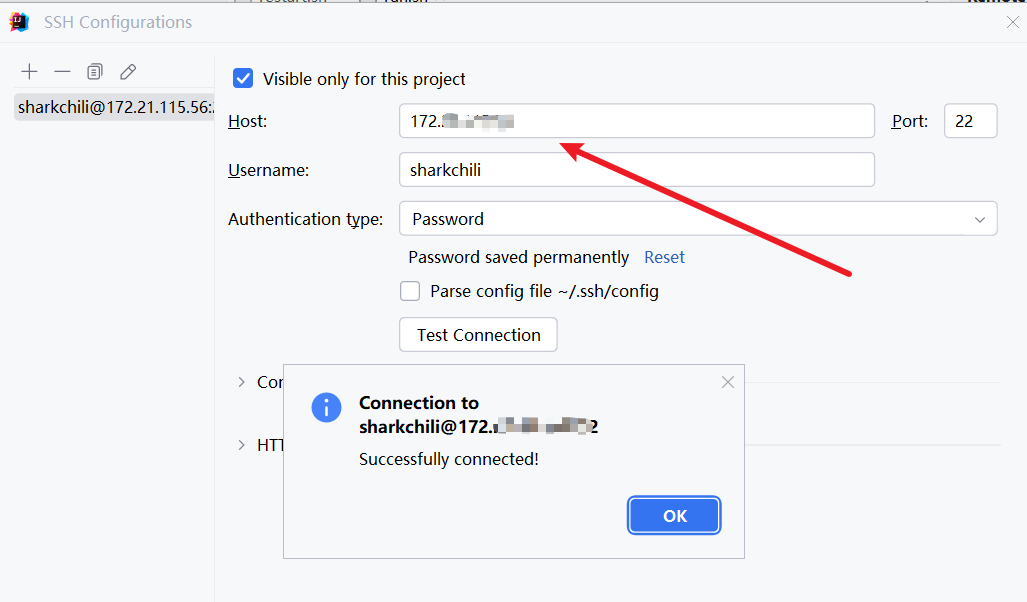Expand the HTT… section chevron
The image size is (1027, 602).
point(242,445)
